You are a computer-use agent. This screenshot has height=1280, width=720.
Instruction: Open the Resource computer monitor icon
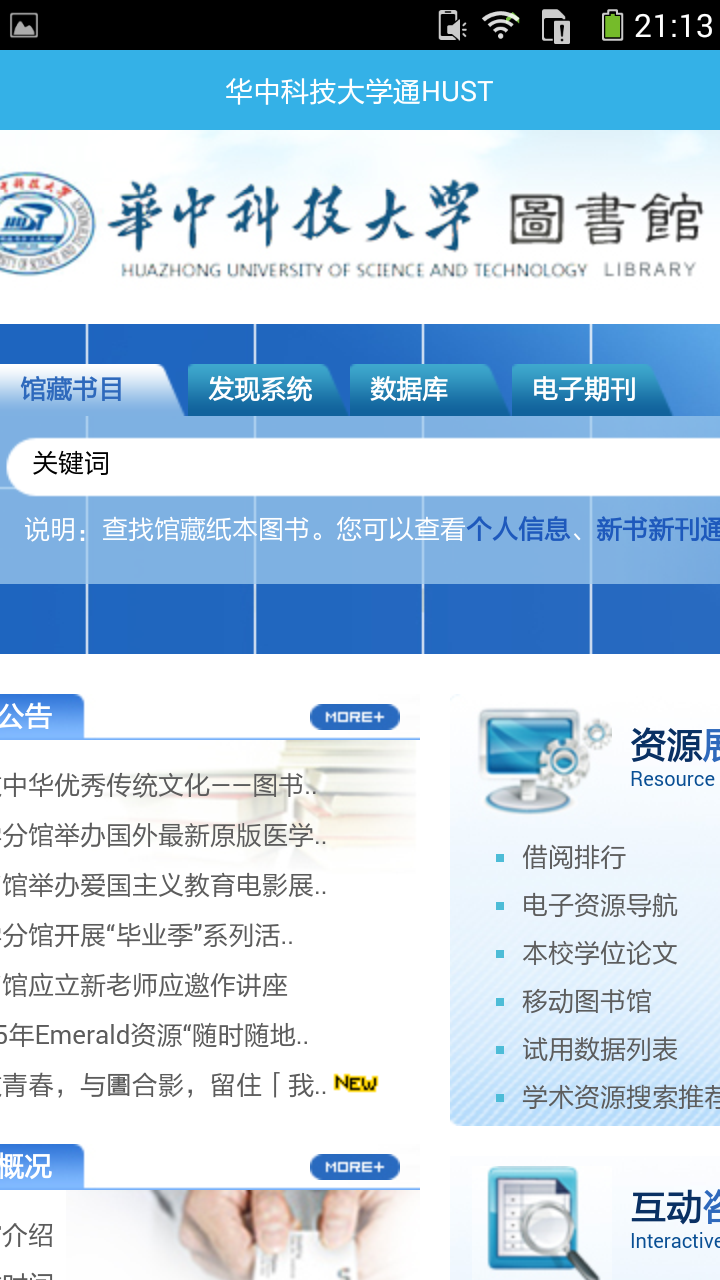tap(544, 761)
